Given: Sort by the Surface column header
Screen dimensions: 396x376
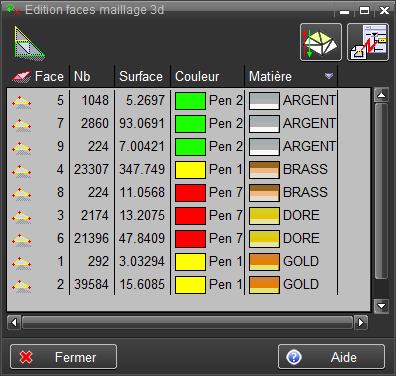Looking at the screenshot, I should (x=141, y=76).
